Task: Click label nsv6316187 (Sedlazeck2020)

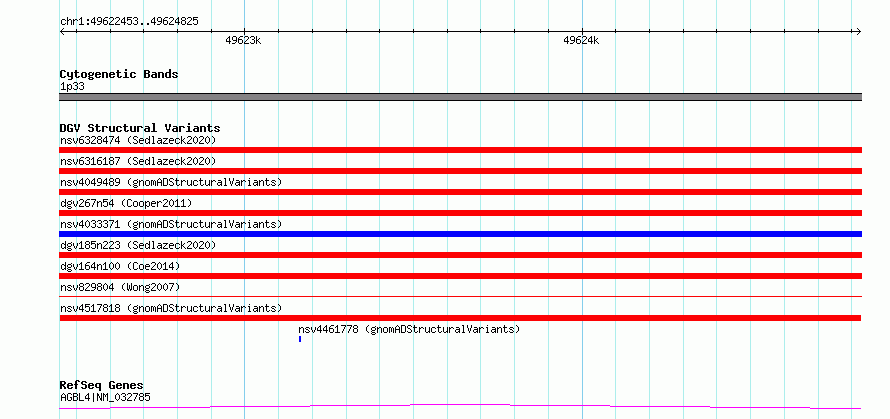Action: click(x=138, y=161)
